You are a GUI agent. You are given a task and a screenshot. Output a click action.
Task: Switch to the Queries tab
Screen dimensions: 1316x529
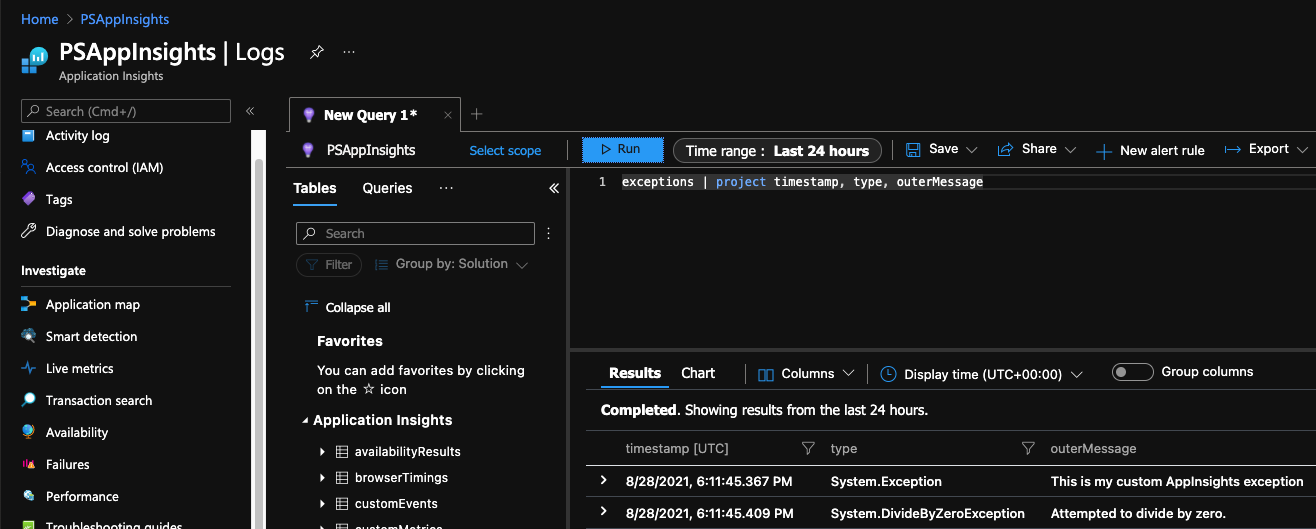click(387, 188)
